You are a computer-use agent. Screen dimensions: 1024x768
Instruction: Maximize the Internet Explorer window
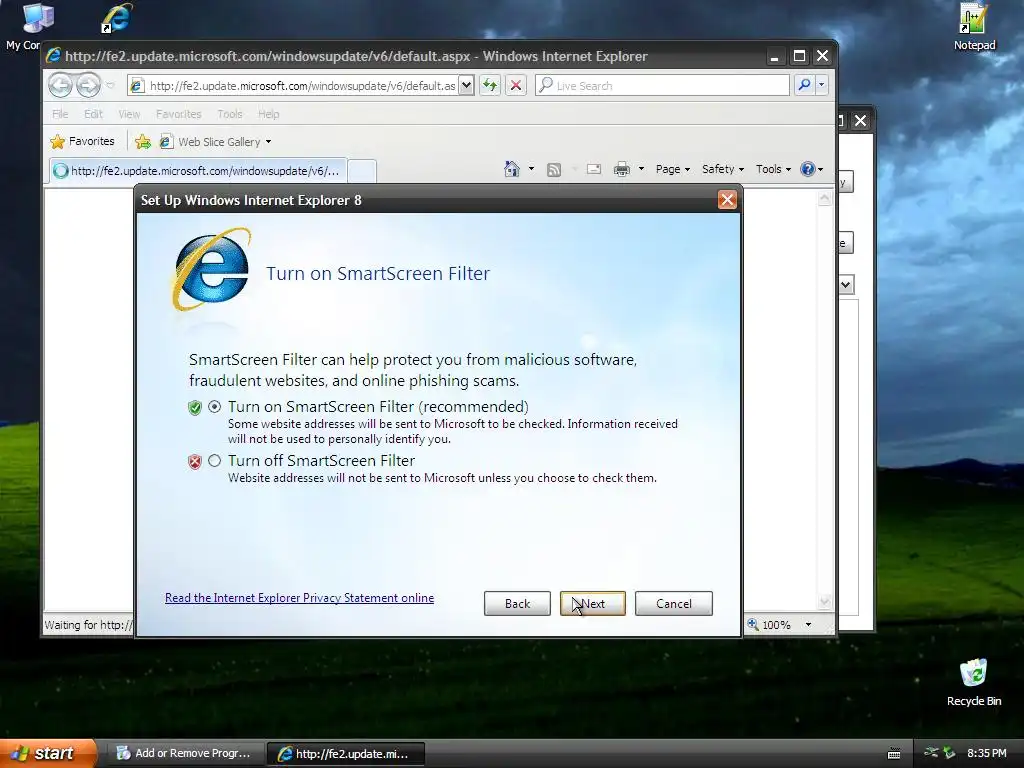tap(799, 57)
